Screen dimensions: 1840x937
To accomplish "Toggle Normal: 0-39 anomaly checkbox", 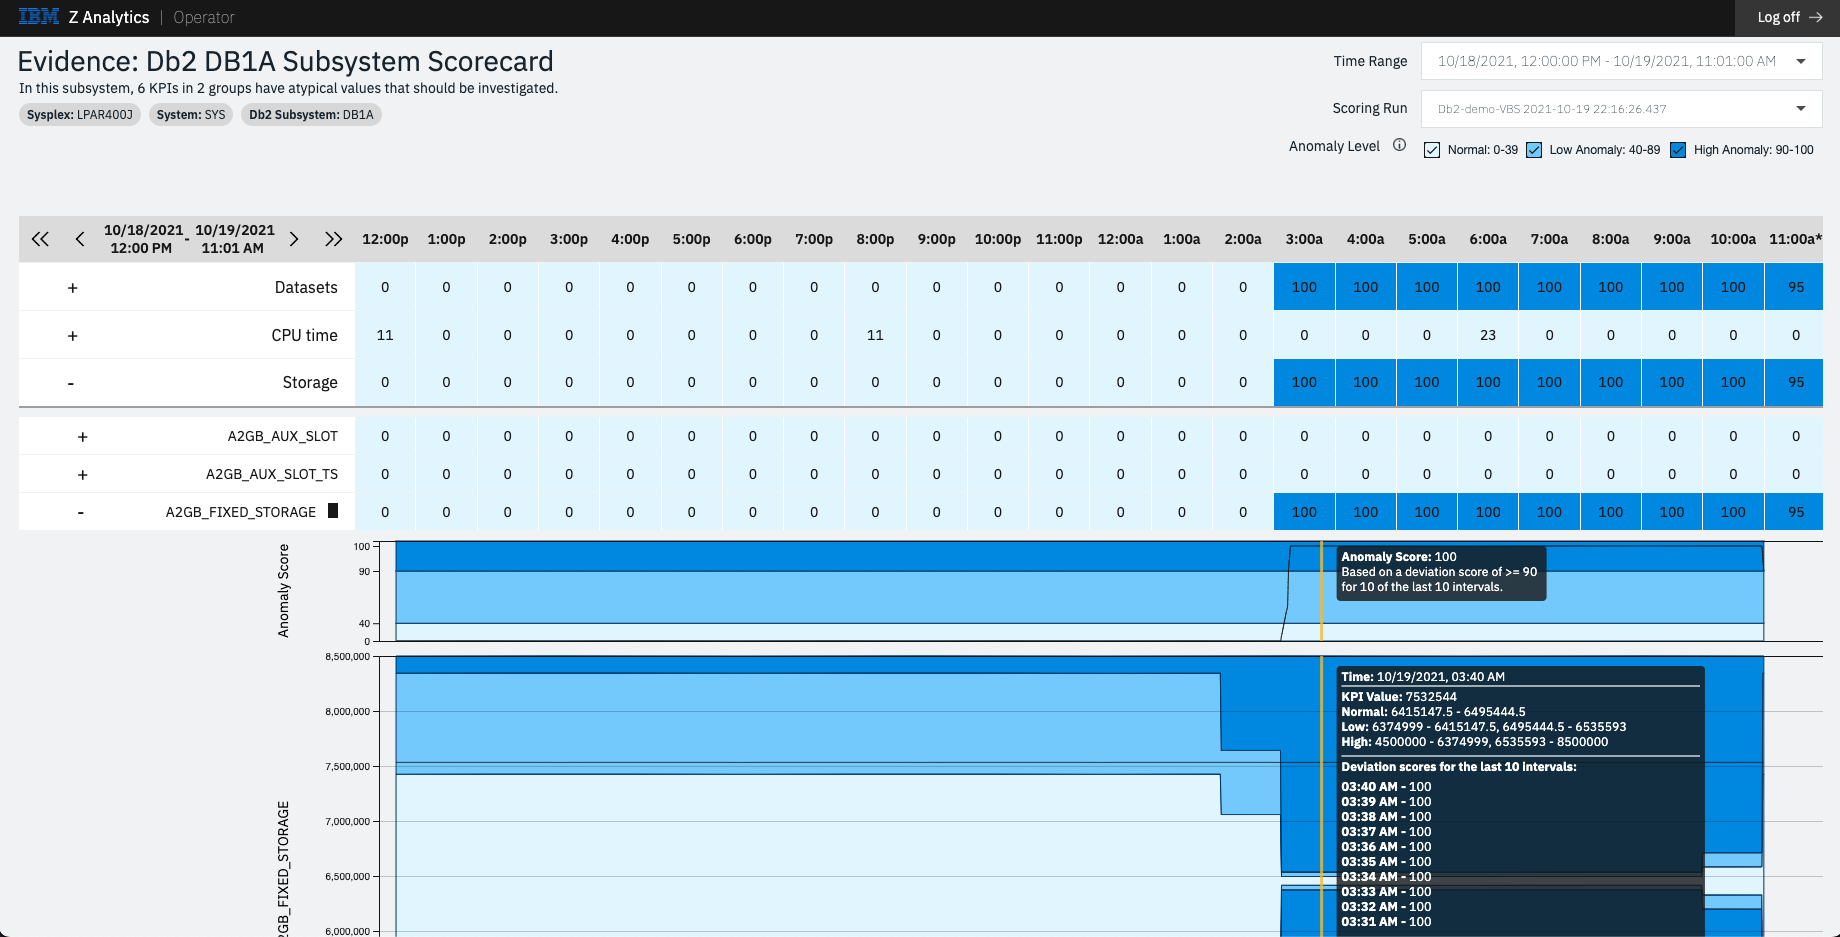I will (x=1432, y=150).
